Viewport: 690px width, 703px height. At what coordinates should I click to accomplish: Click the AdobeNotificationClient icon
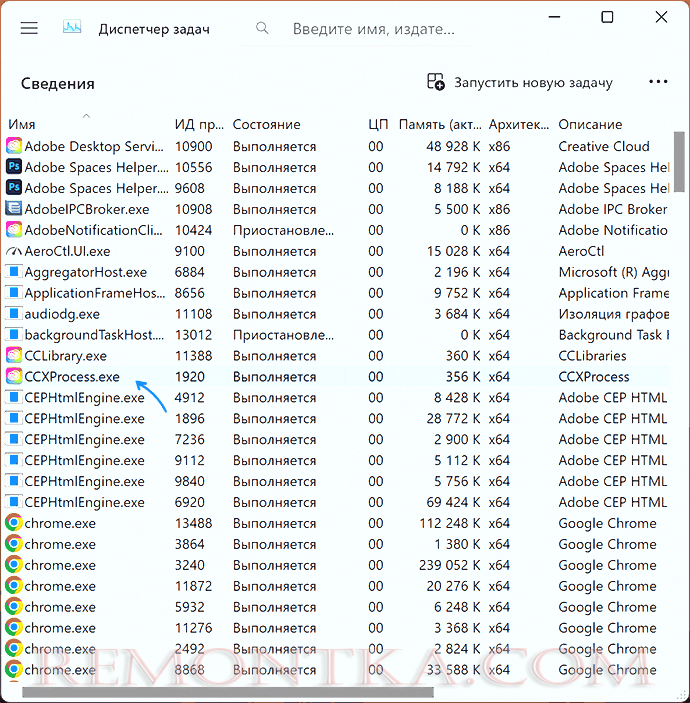click(14, 230)
